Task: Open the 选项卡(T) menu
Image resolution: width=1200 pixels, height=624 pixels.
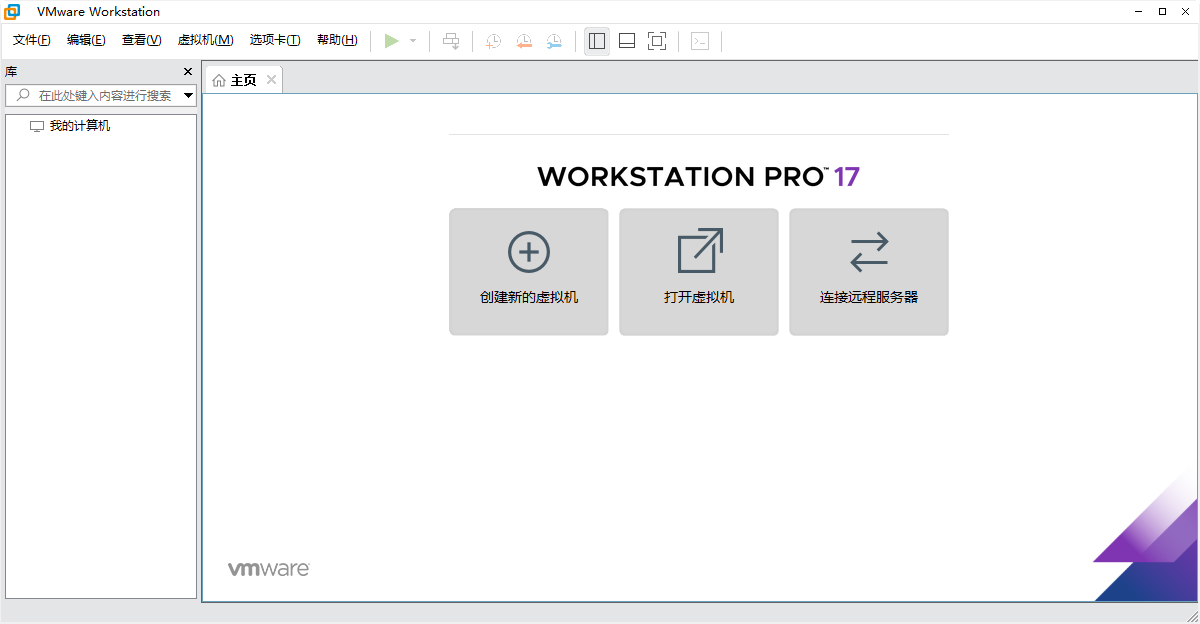Action: [x=275, y=40]
